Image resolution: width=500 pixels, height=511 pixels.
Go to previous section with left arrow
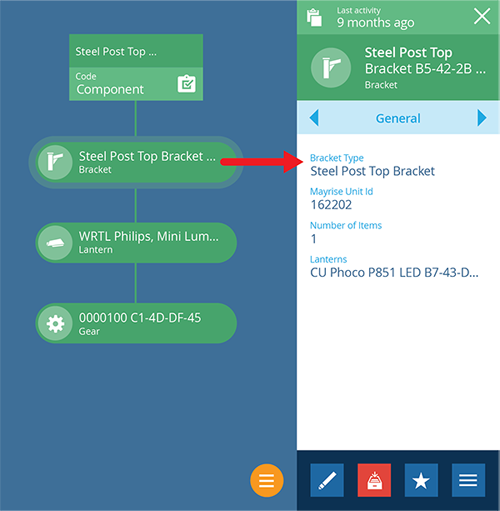(314, 118)
